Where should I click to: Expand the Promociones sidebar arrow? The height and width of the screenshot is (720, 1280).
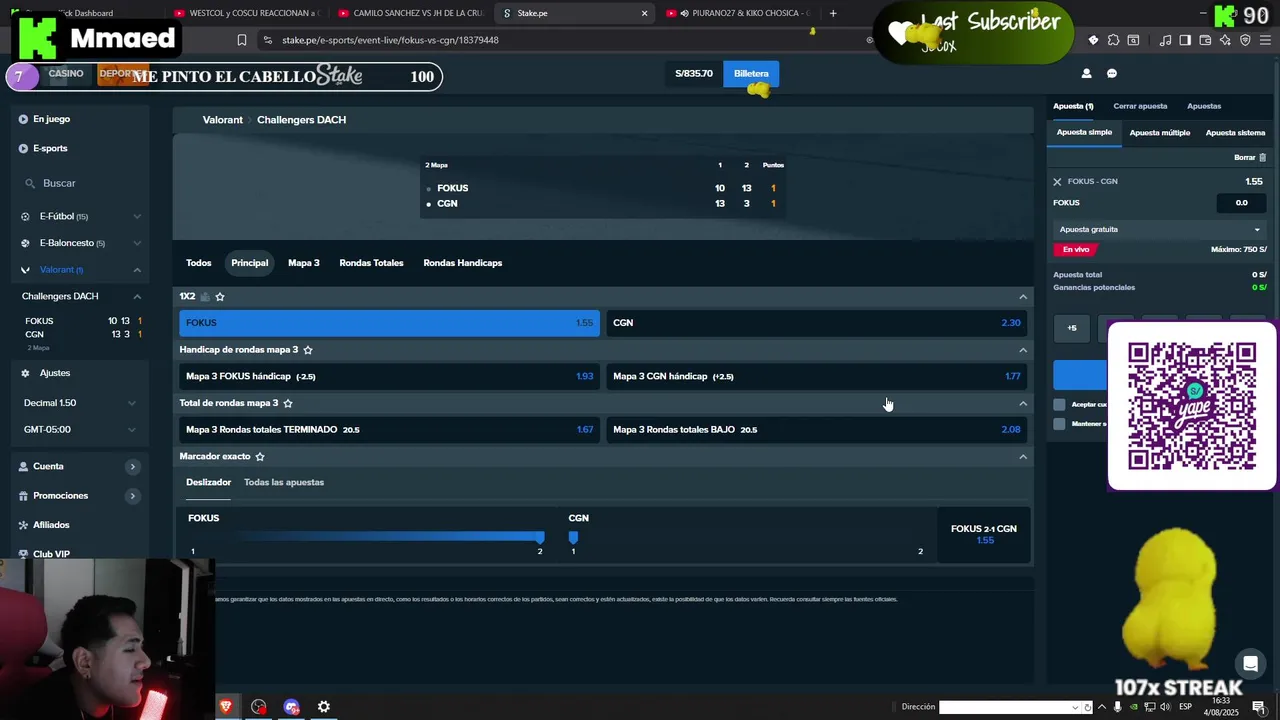tap(132, 496)
